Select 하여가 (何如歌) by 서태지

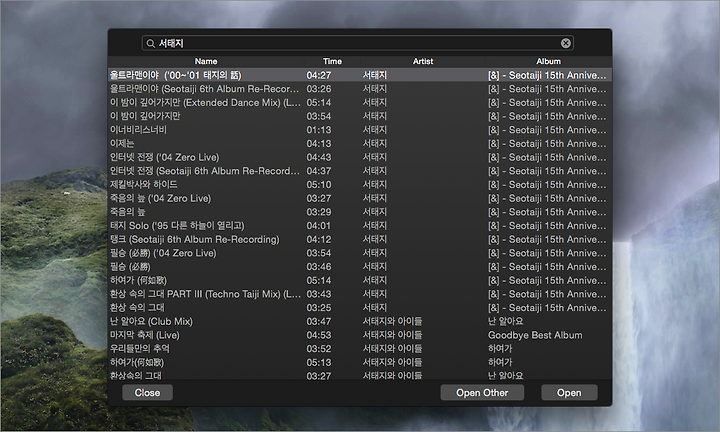[x=360, y=280]
